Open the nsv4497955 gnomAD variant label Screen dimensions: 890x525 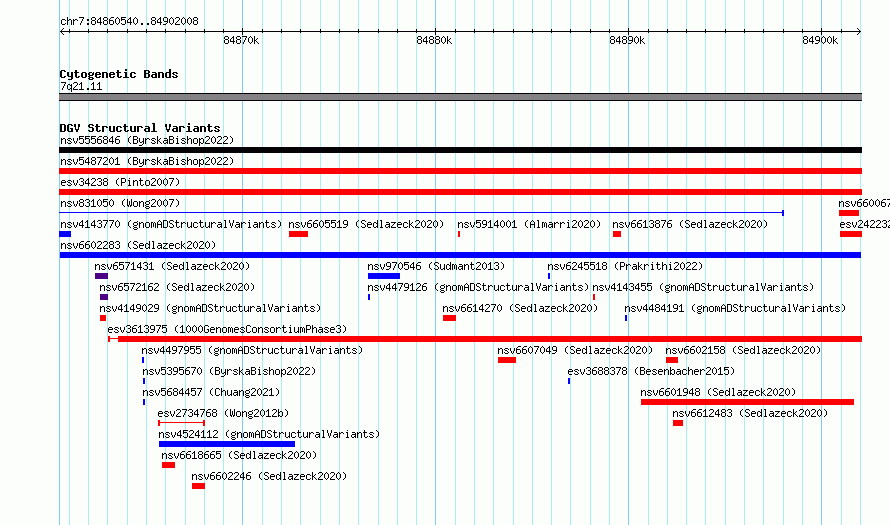click(x=252, y=350)
